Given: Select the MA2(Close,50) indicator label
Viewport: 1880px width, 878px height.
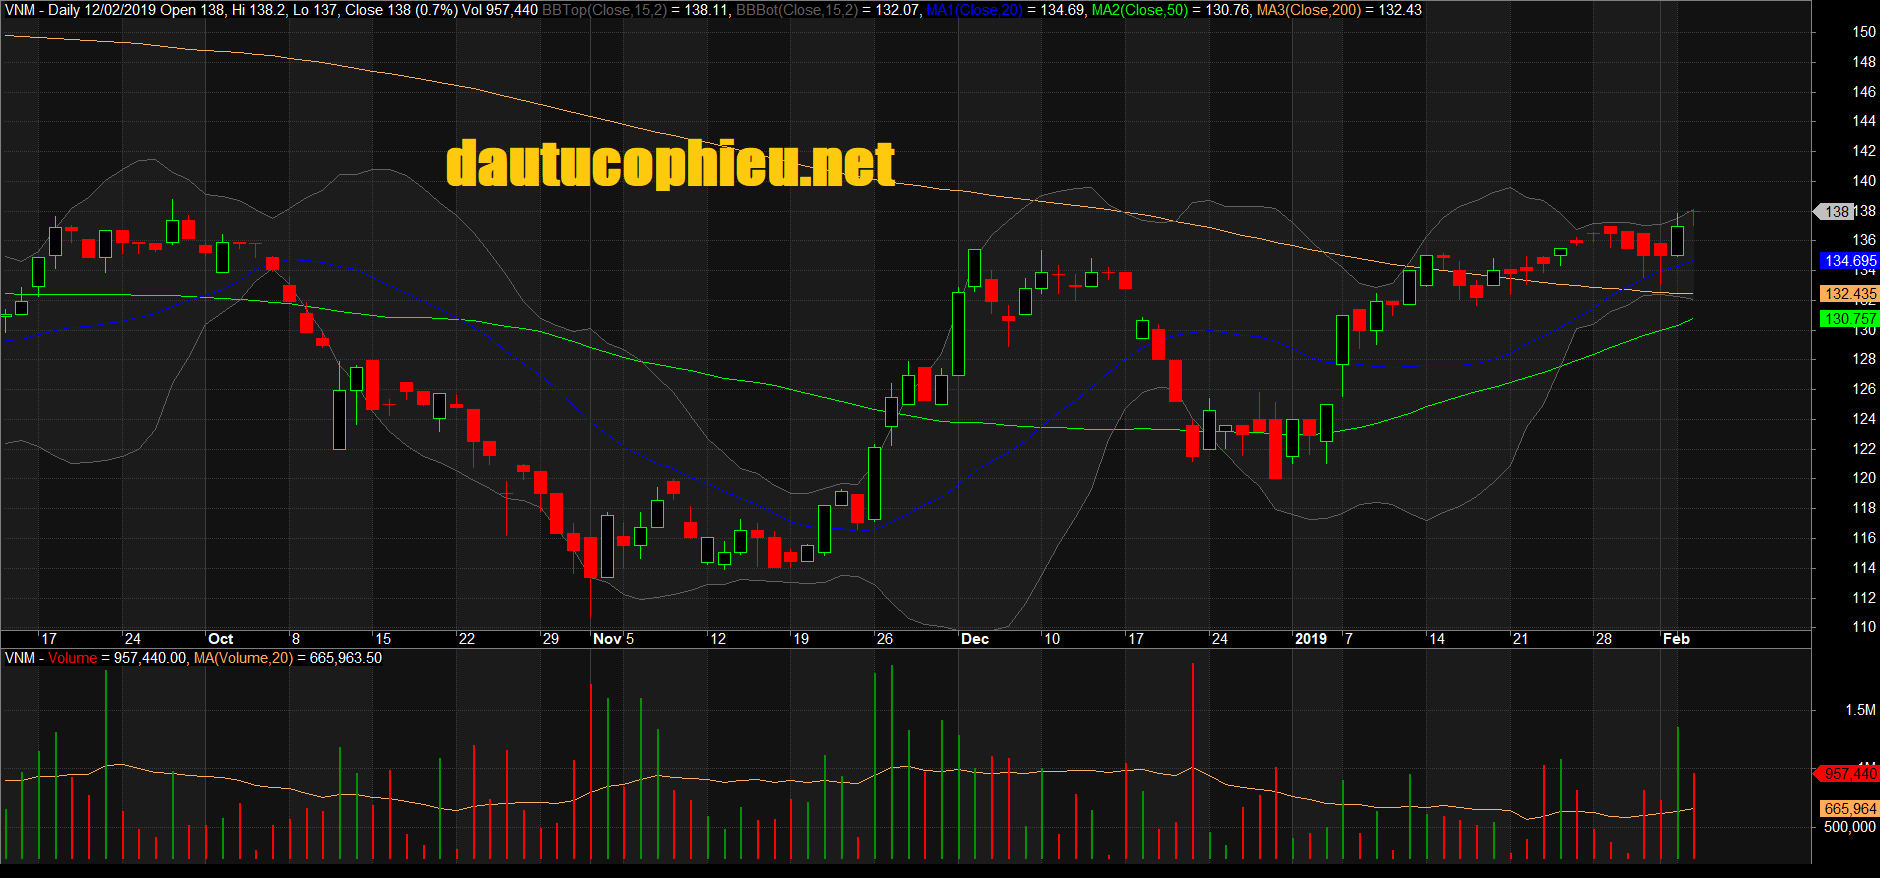Looking at the screenshot, I should (x=1140, y=10).
